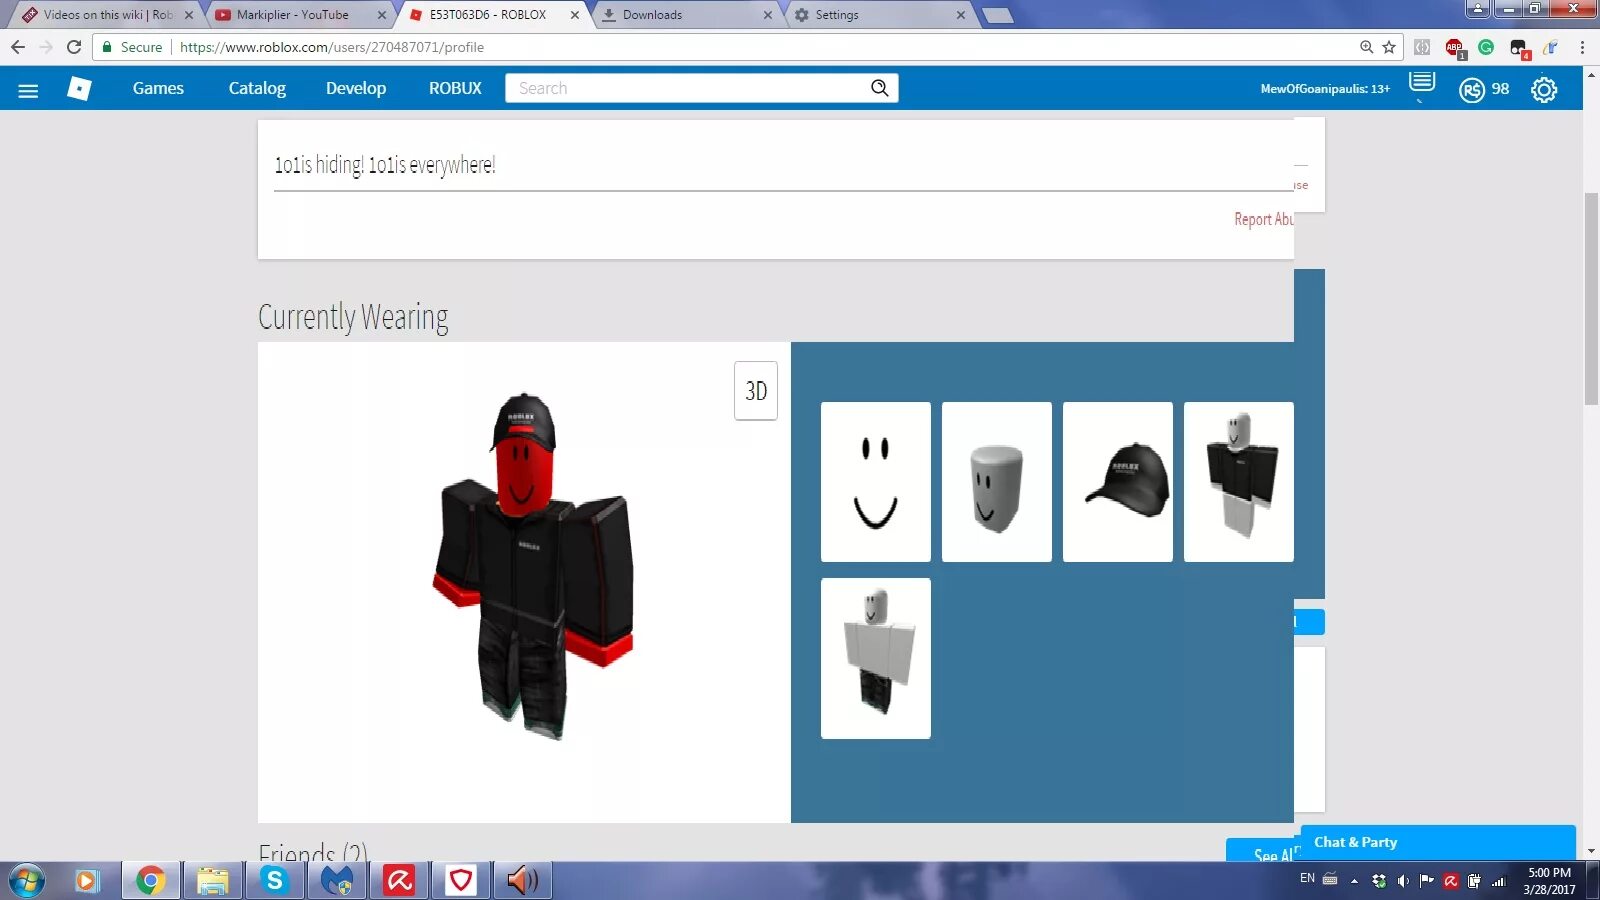
Task: Show hidden system tray icons
Action: coord(1354,881)
